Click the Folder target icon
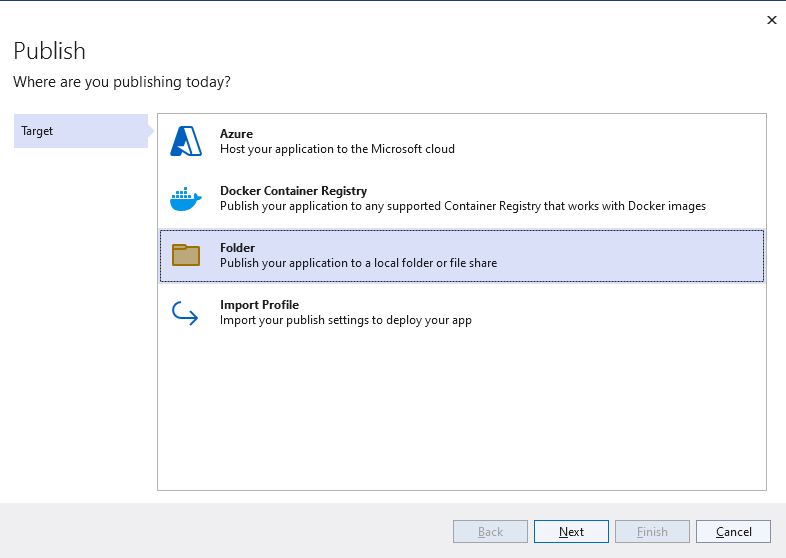 coord(186,255)
